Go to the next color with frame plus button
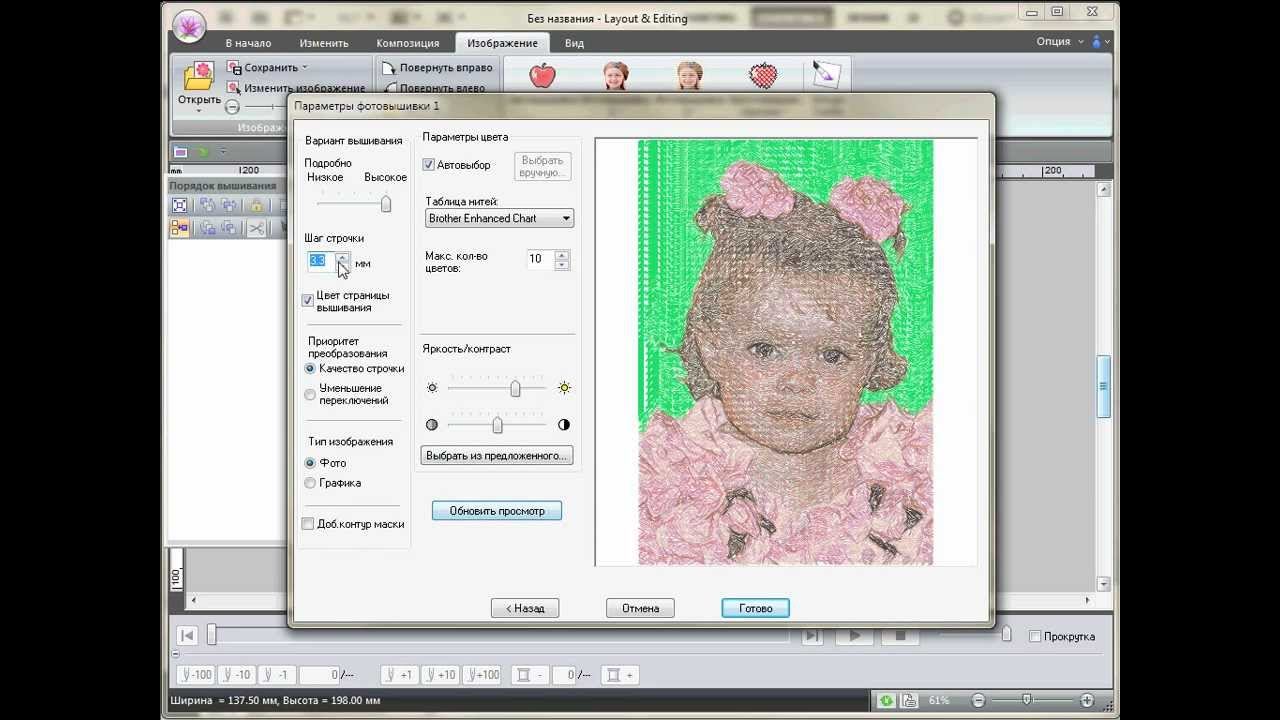The width and height of the screenshot is (1280, 720). pyautogui.click(x=620, y=675)
